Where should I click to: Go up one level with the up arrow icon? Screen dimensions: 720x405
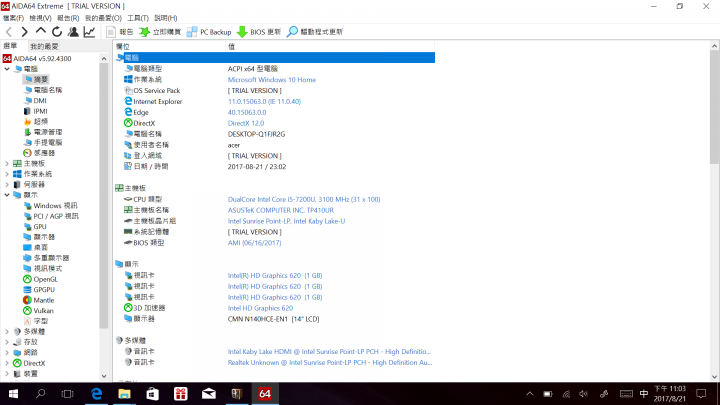[40, 31]
